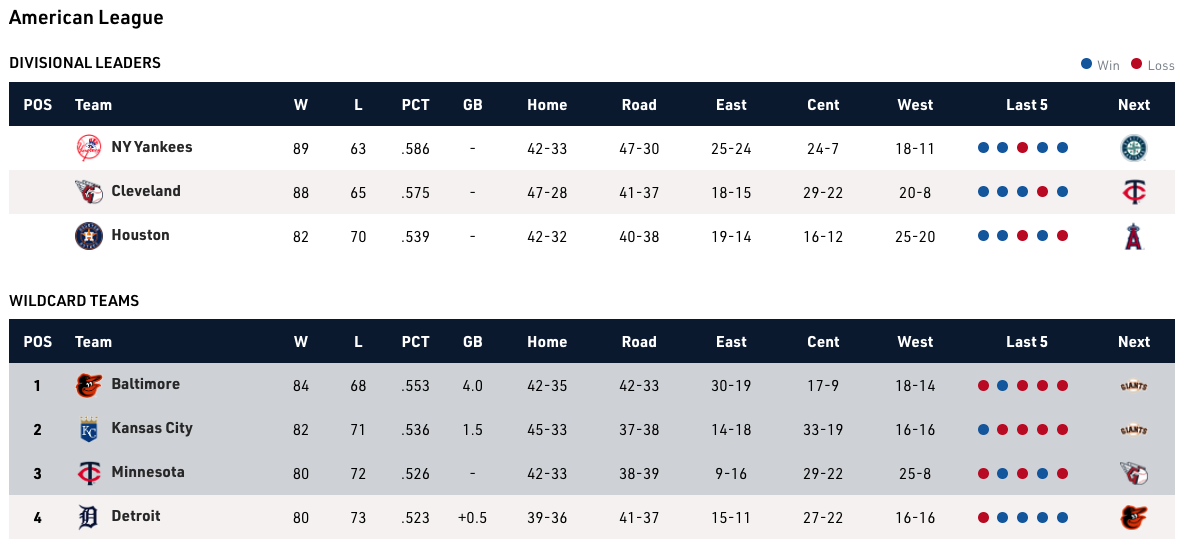Click the NY Yankees team logo
This screenshot has width=1189, height=539.
click(89, 148)
